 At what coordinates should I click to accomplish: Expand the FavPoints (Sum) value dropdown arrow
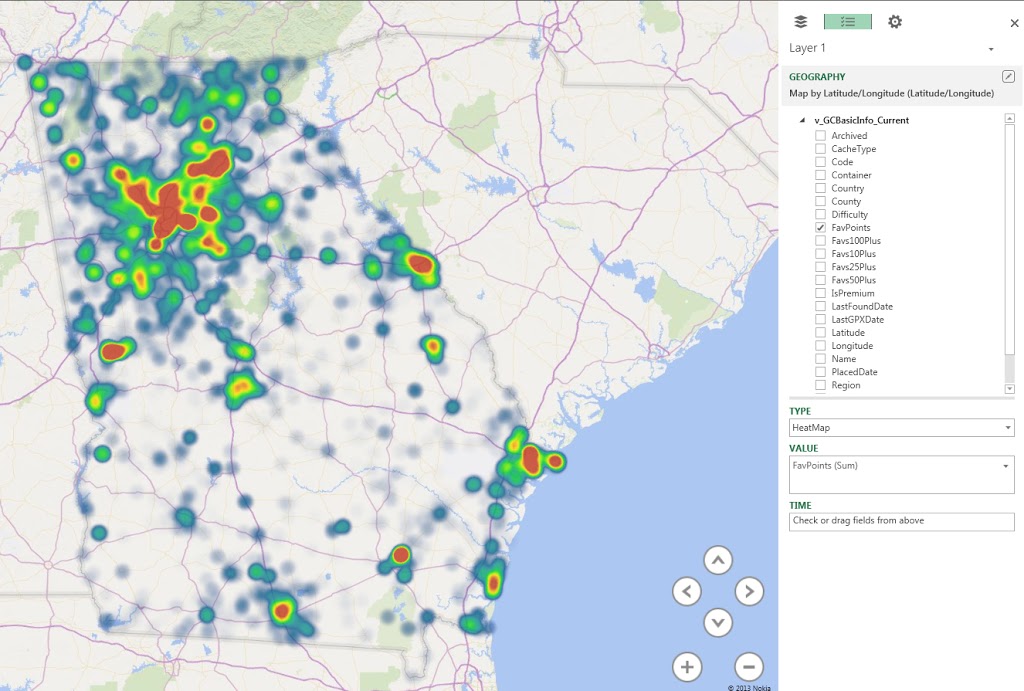(x=1006, y=466)
